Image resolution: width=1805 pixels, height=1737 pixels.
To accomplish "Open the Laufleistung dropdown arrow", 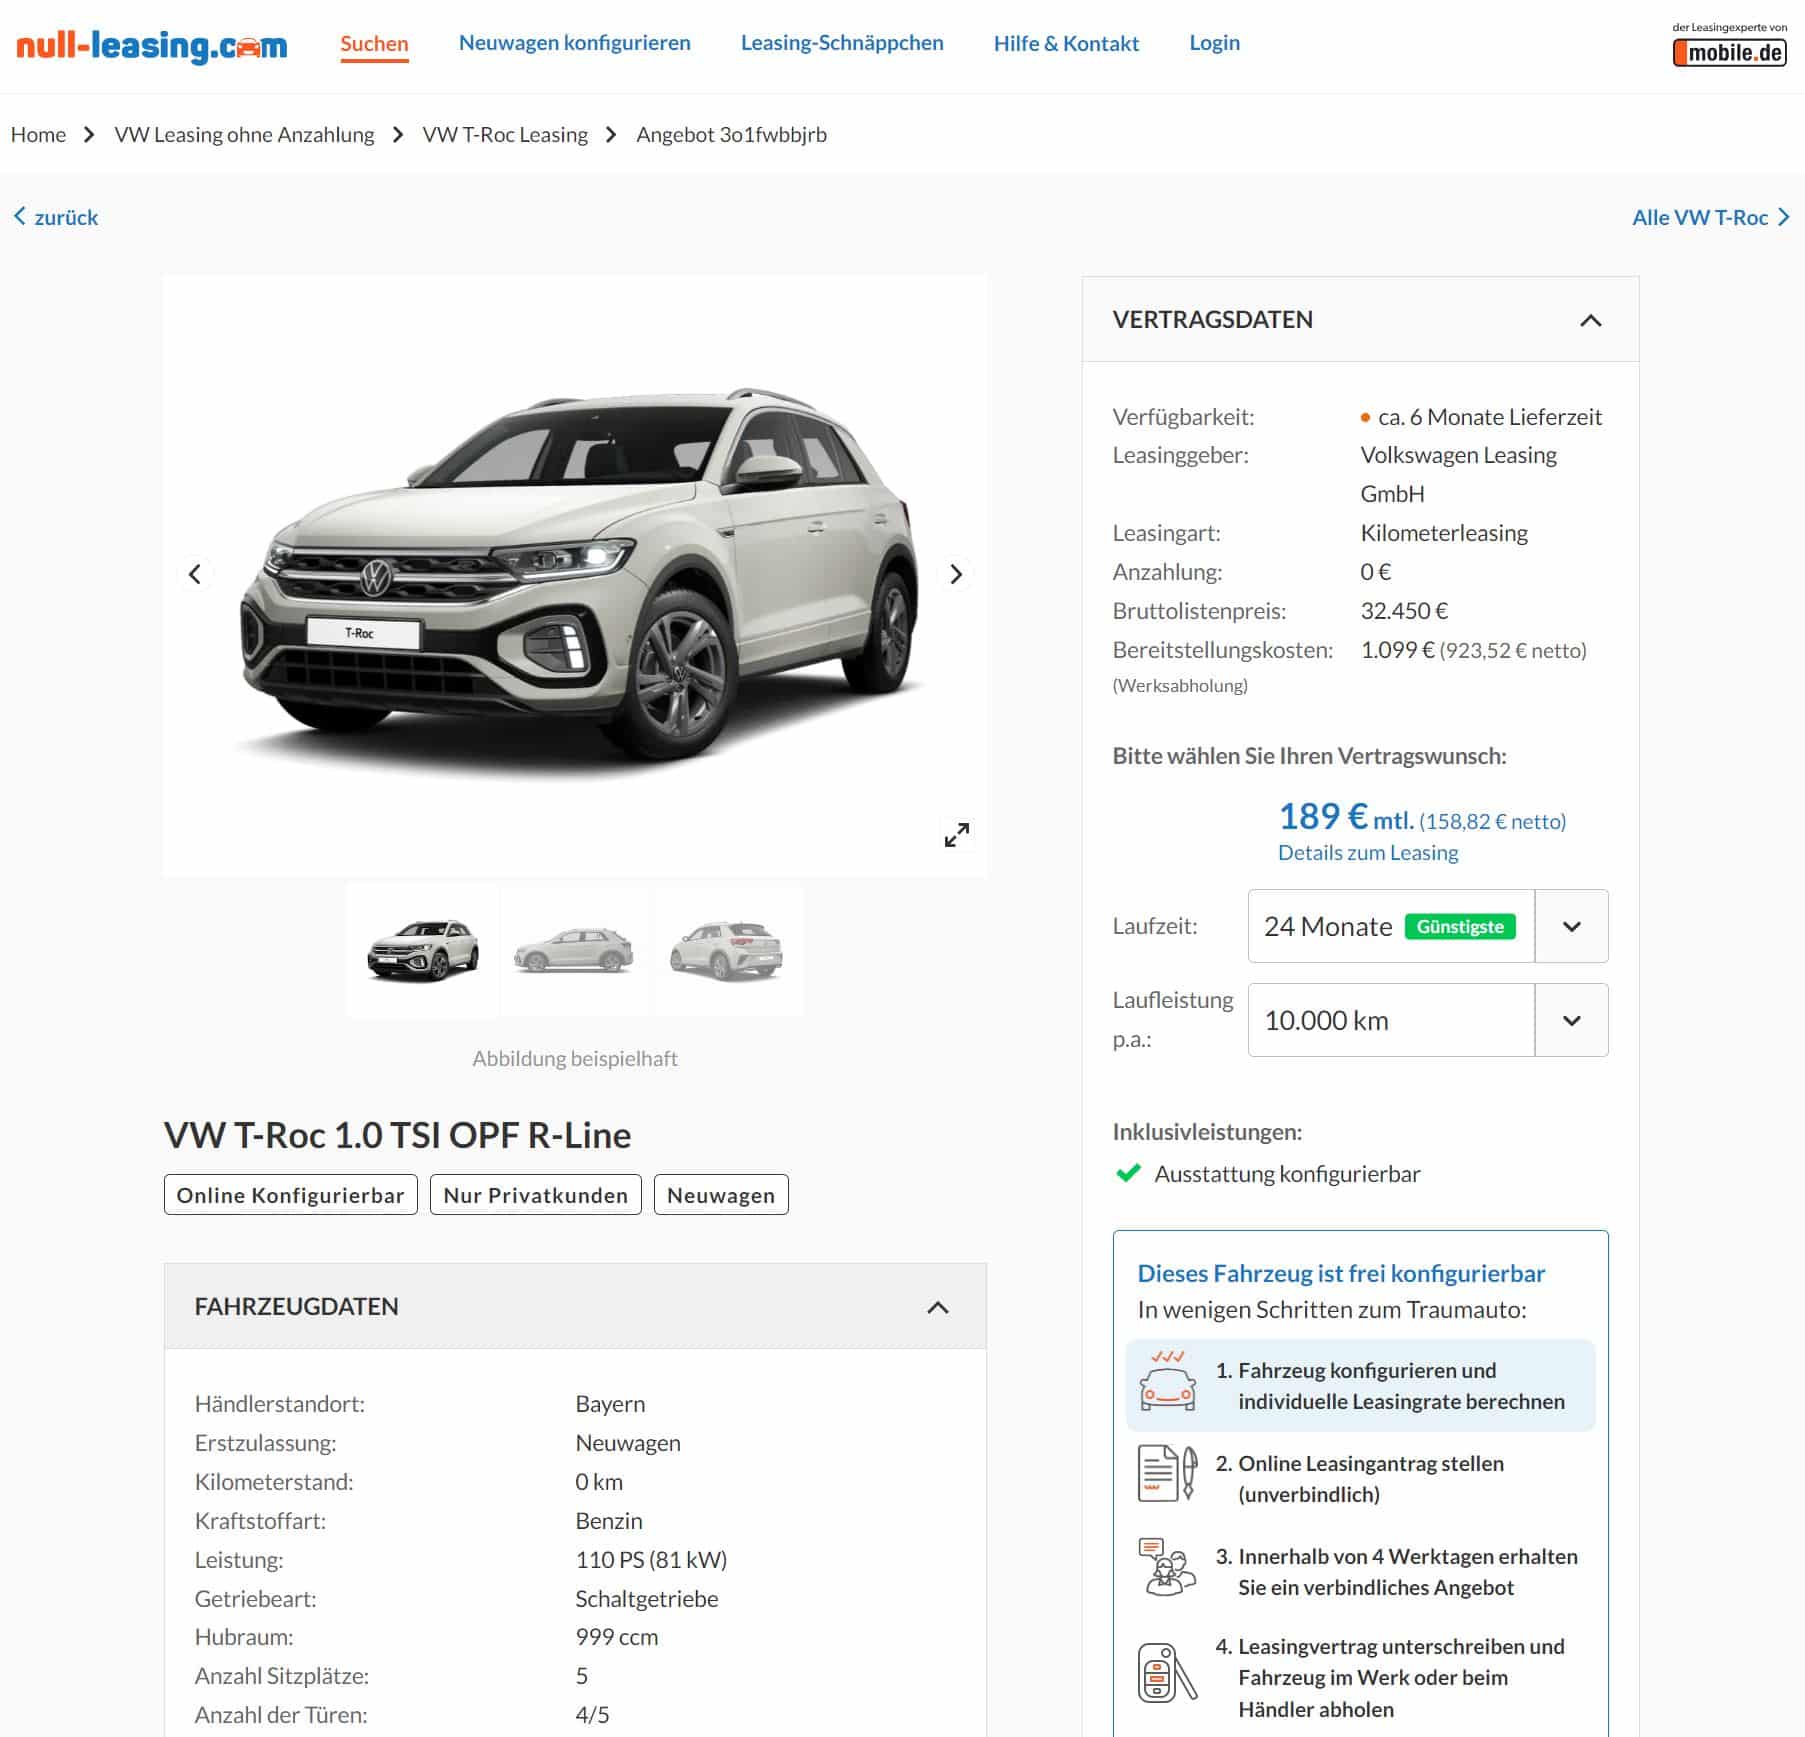I will pyautogui.click(x=1571, y=1020).
